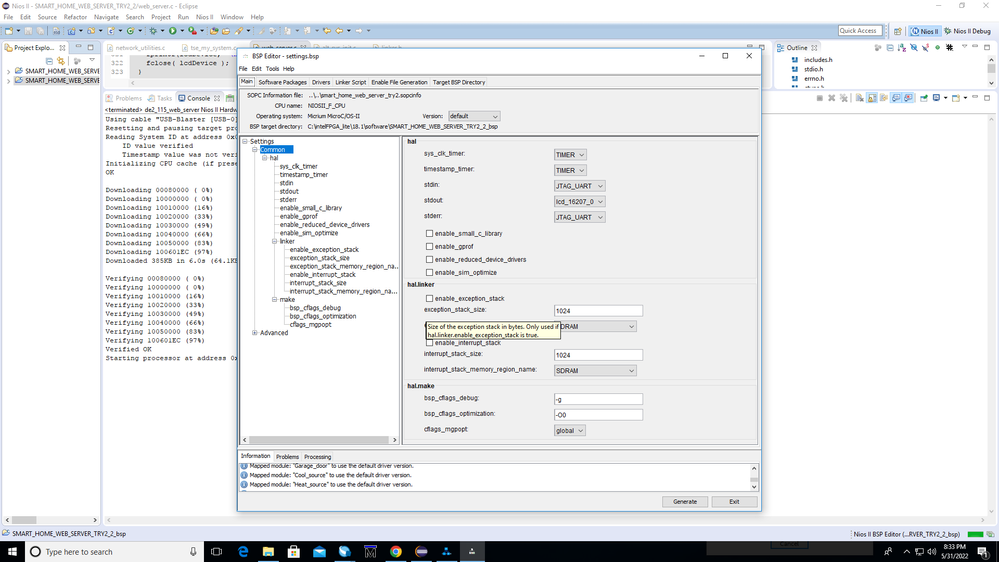Open Chrome from the Windows taskbar
Screen dimensions: 999x562
pyautogui.click(x=396, y=551)
